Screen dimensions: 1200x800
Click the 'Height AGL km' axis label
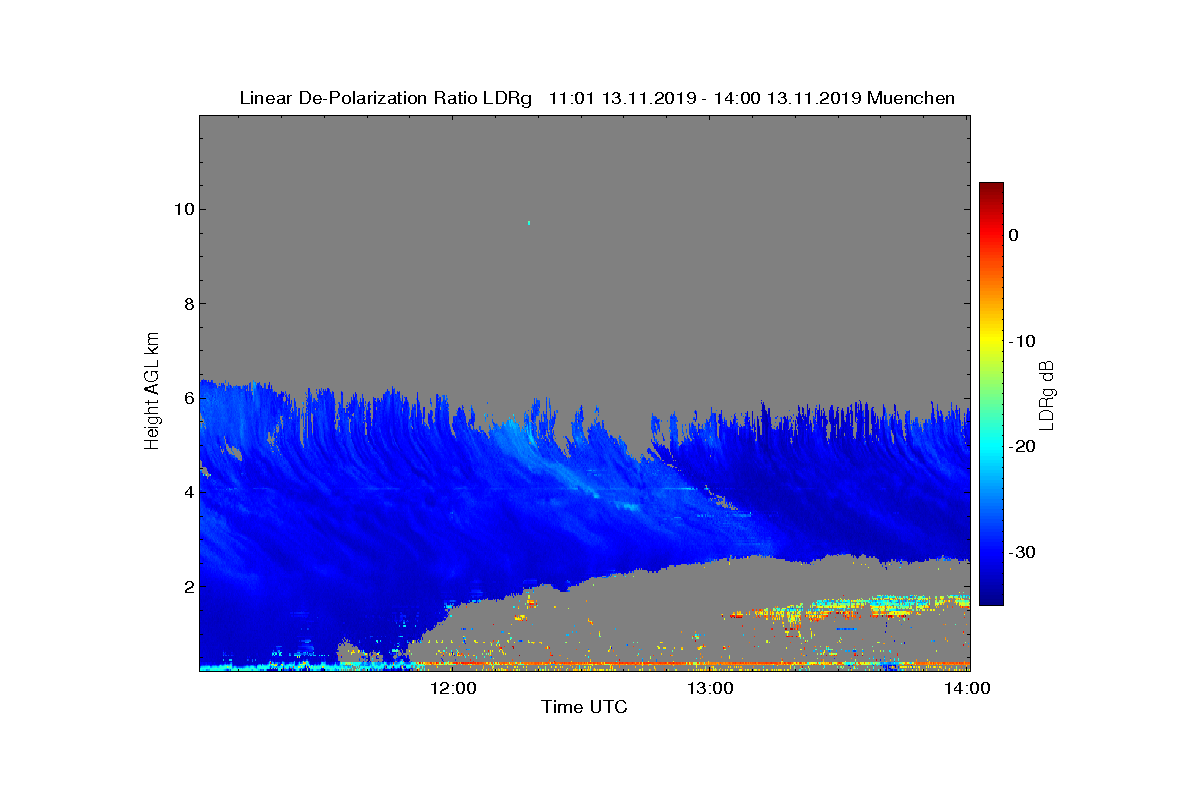(152, 392)
